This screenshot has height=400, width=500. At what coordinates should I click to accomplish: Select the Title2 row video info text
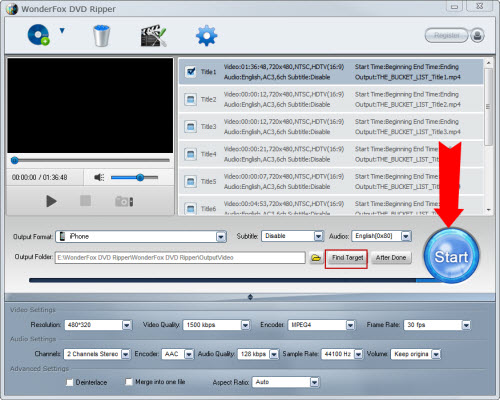[284, 94]
